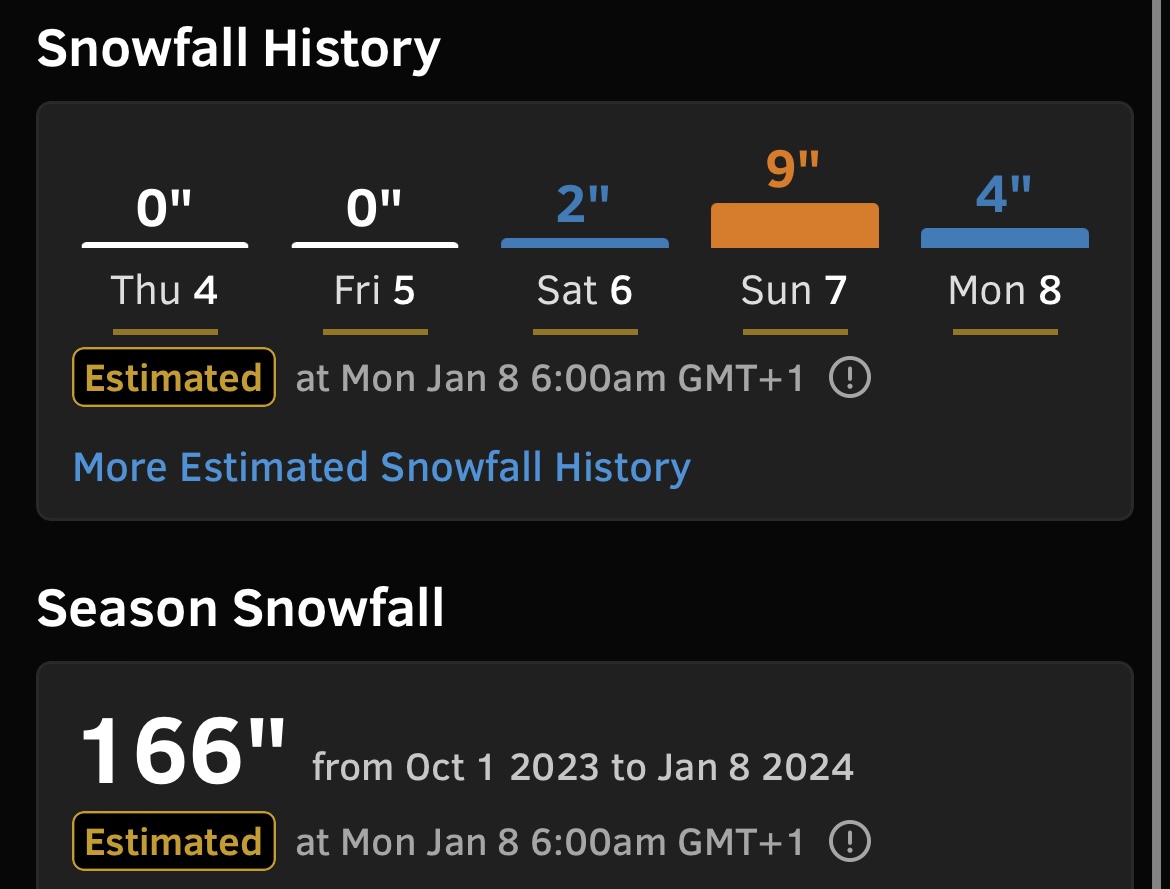
Task: Click the white zero bar for Friday
Action: click(x=375, y=245)
